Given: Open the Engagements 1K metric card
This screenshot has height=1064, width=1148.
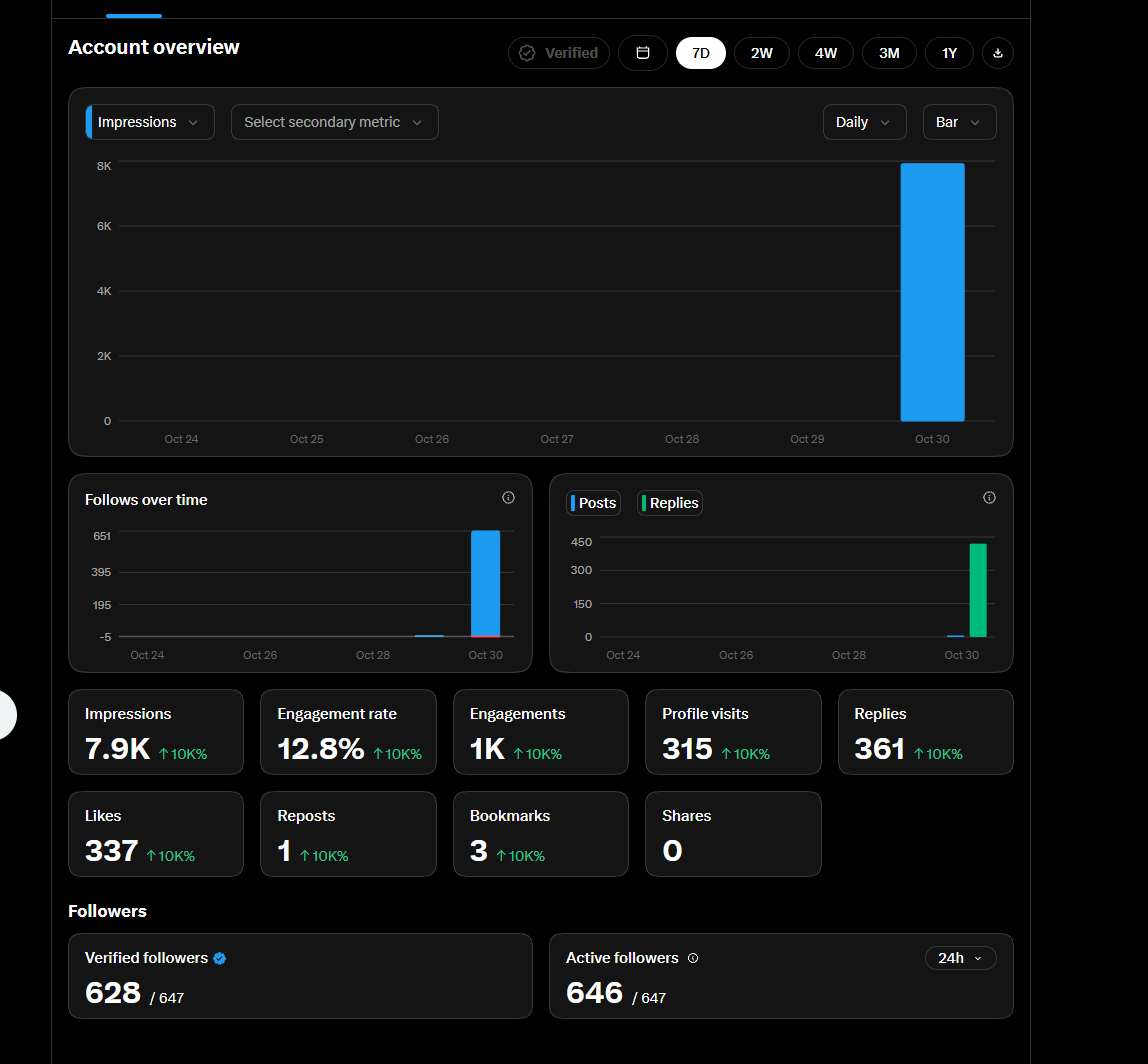Looking at the screenshot, I should click(541, 732).
